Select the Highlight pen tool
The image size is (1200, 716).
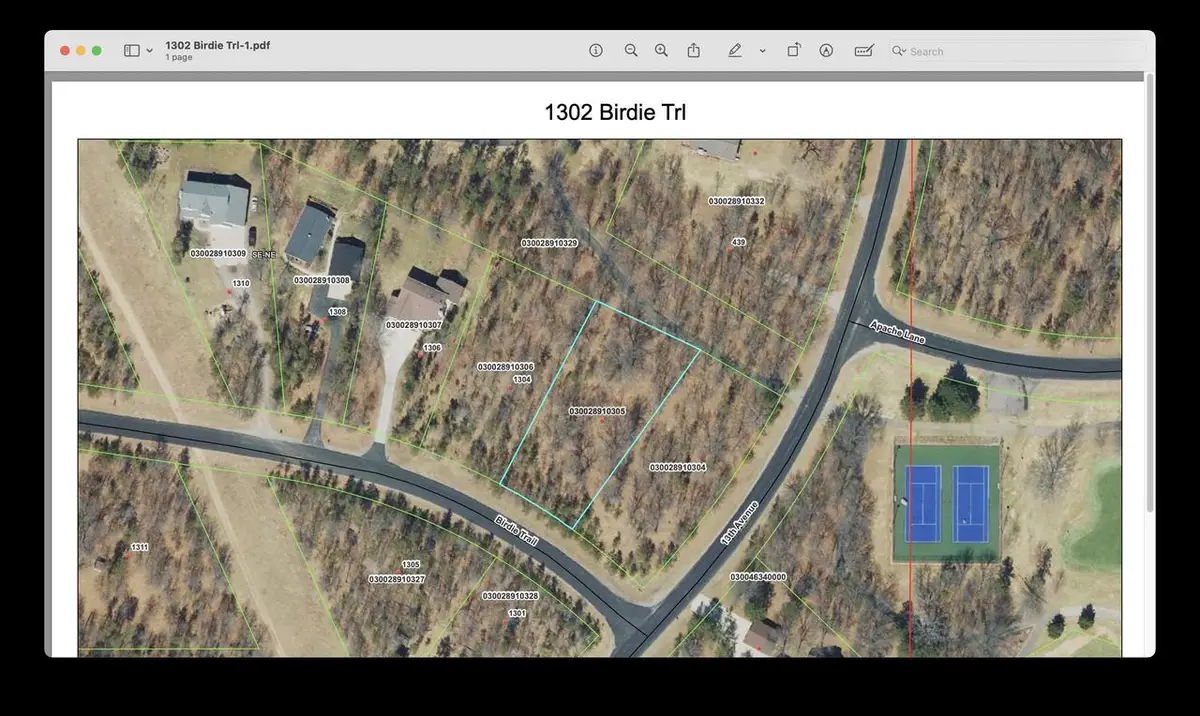click(x=735, y=50)
